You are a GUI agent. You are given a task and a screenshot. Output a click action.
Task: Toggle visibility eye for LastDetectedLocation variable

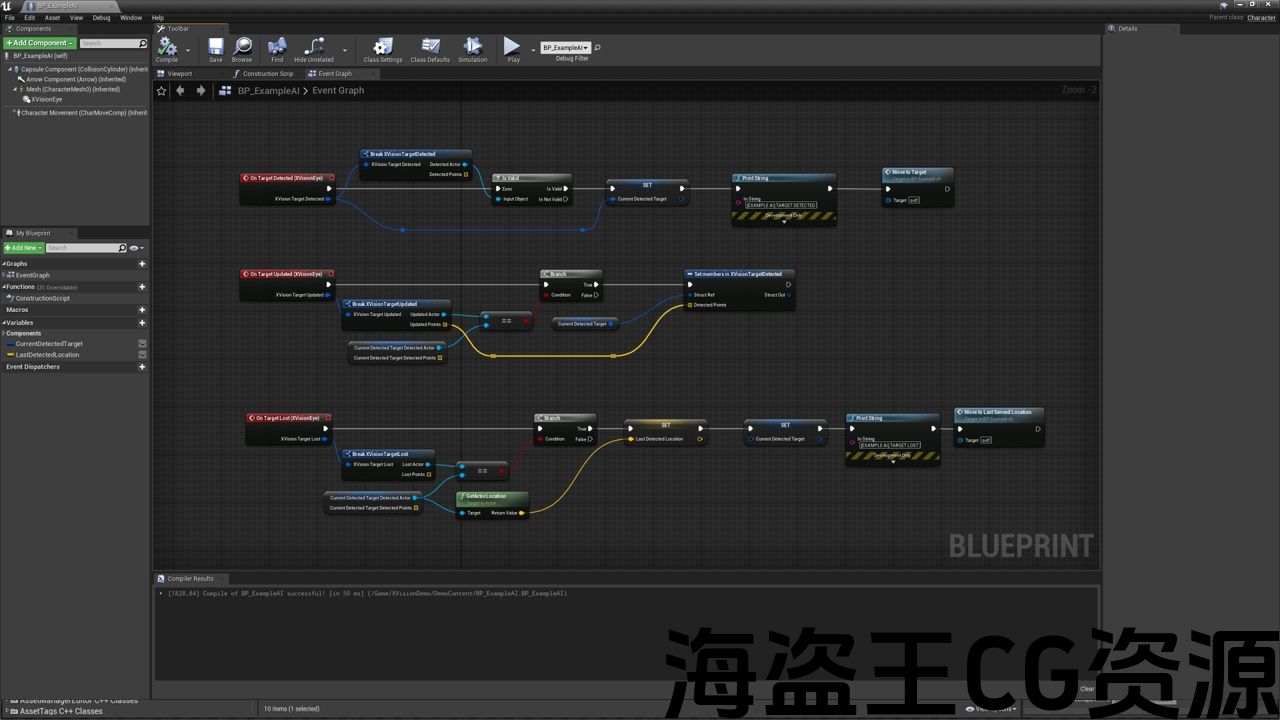click(142, 355)
